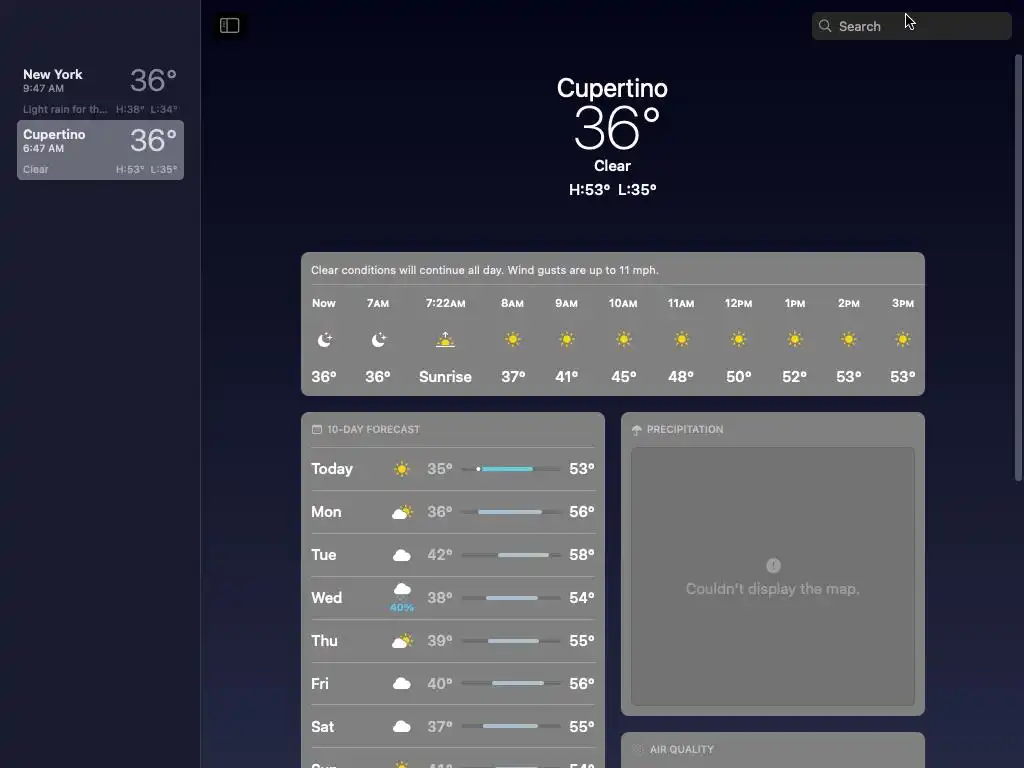Click the sun icon under 3PM
The width and height of the screenshot is (1024, 768).
(903, 340)
